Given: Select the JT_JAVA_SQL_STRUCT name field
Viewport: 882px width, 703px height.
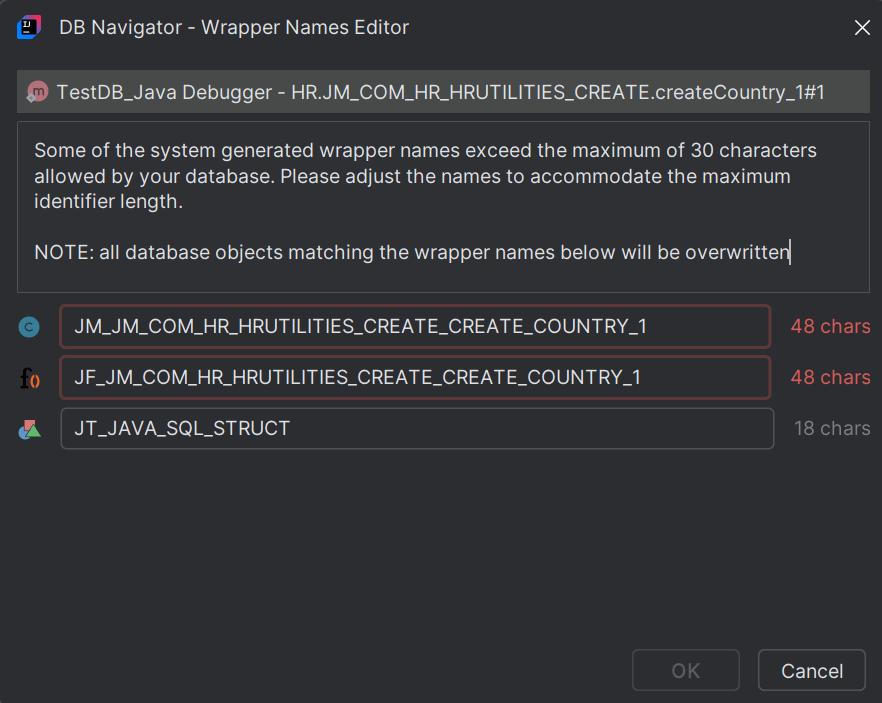Looking at the screenshot, I should click(x=415, y=428).
